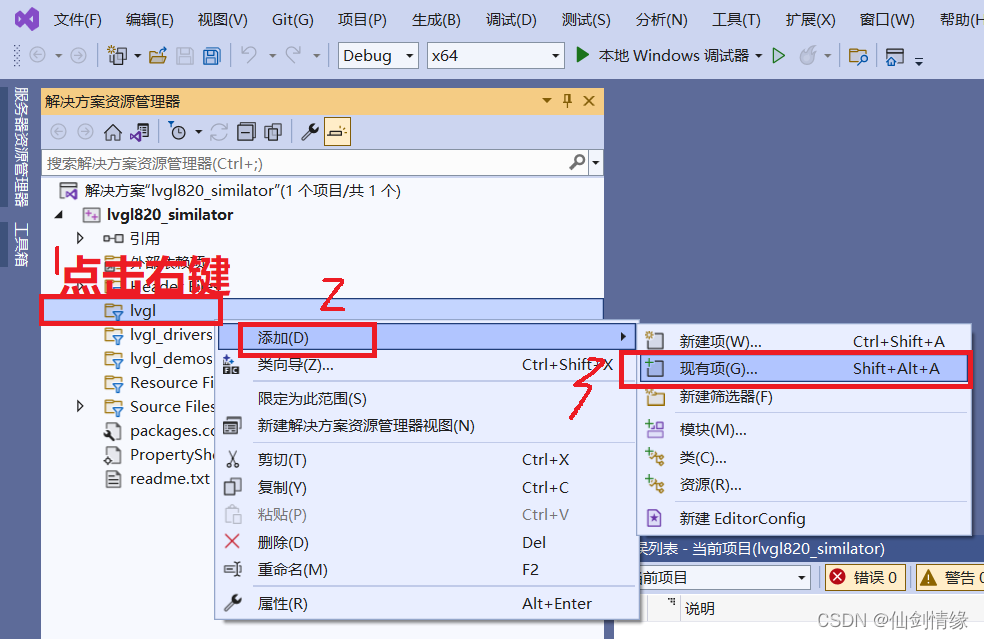The height and width of the screenshot is (639, 984).
Task: Choose 新建 EditorConfig in submenu
Action: [804, 518]
